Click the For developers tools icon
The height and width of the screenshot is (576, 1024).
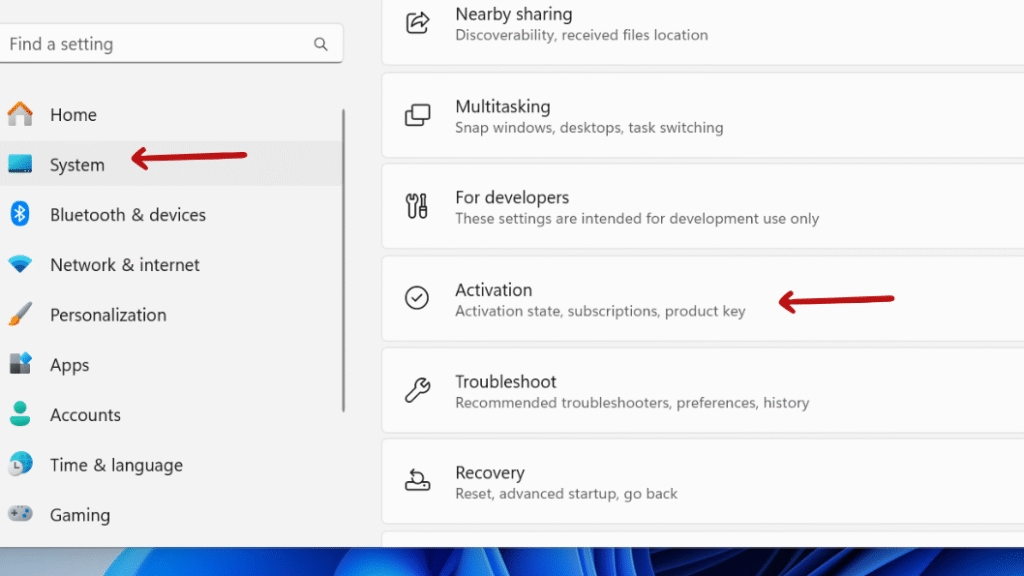pos(417,206)
